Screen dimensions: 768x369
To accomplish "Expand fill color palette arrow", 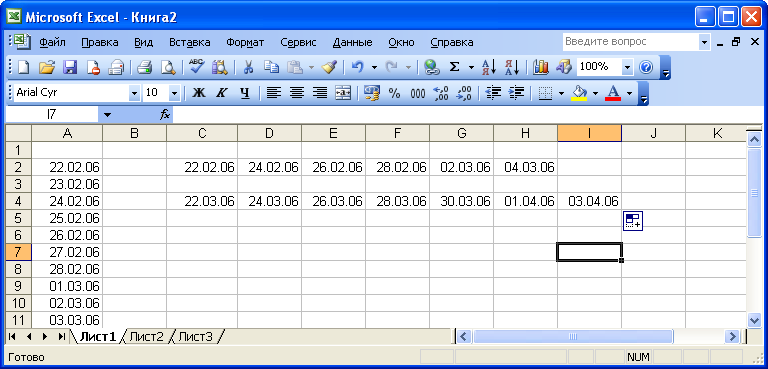I will coord(595,93).
